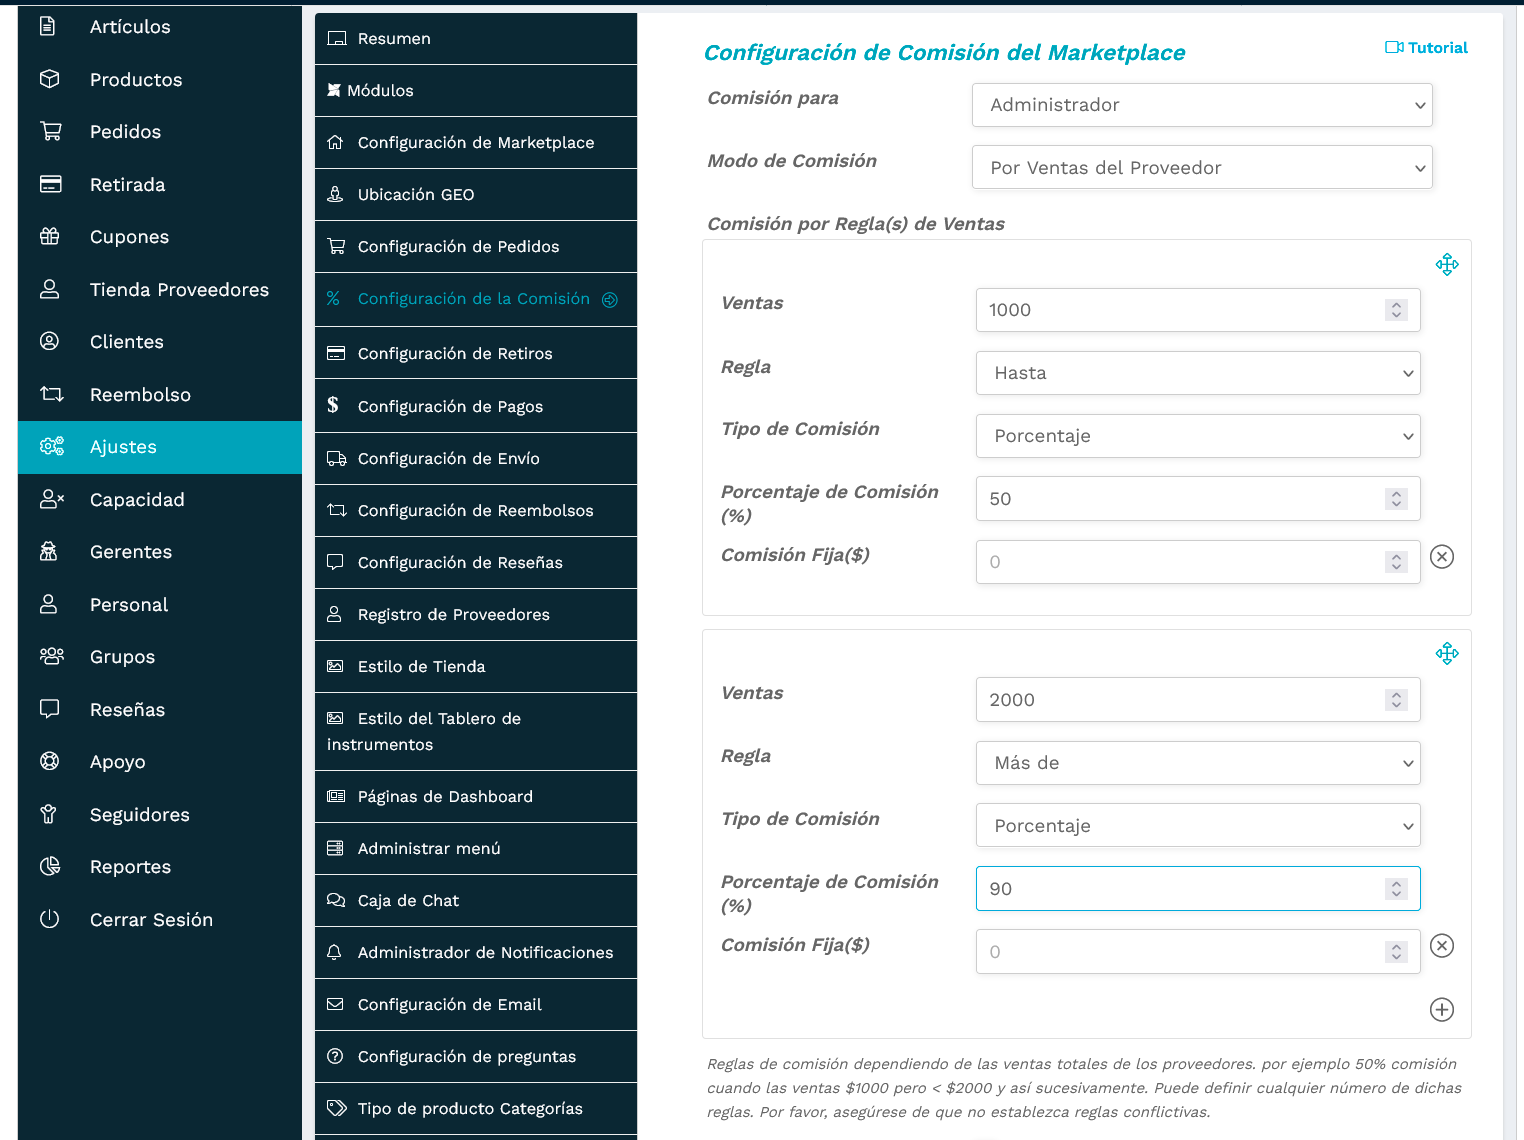Viewport: 1524px width, 1140px height.
Task: Open the Modo de Comisión dropdown
Action: 1200,167
